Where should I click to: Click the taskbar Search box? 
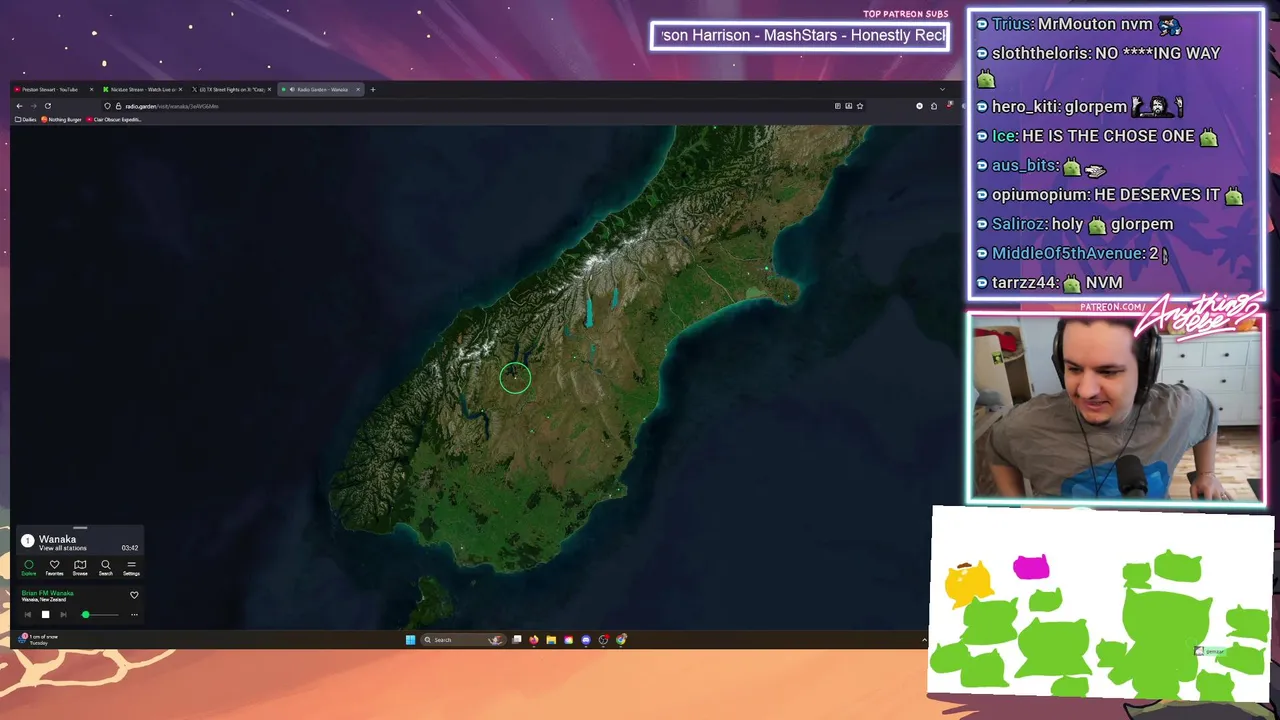point(463,640)
